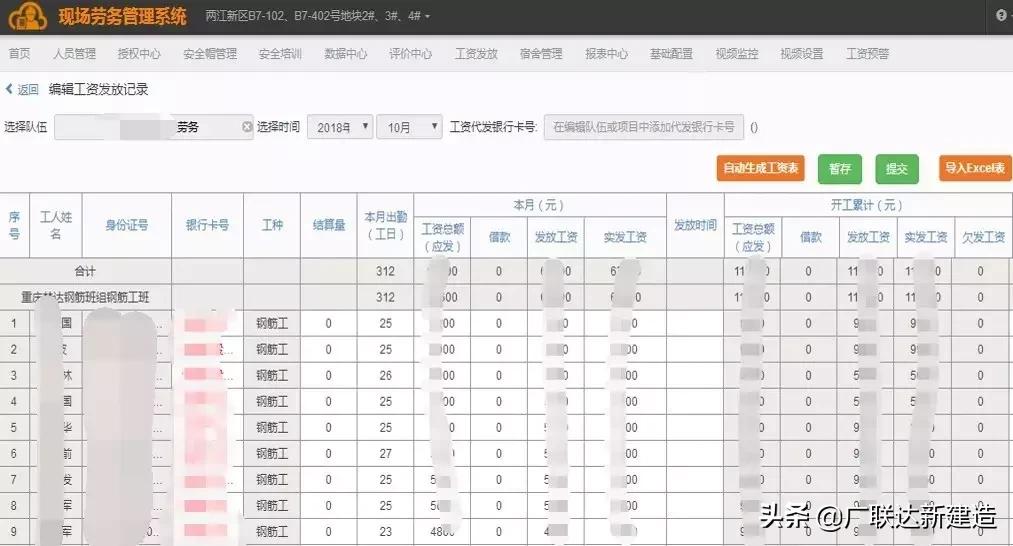Click 编辑工资发放记录 page heading
The width and height of the screenshot is (1013, 546).
click(x=98, y=89)
